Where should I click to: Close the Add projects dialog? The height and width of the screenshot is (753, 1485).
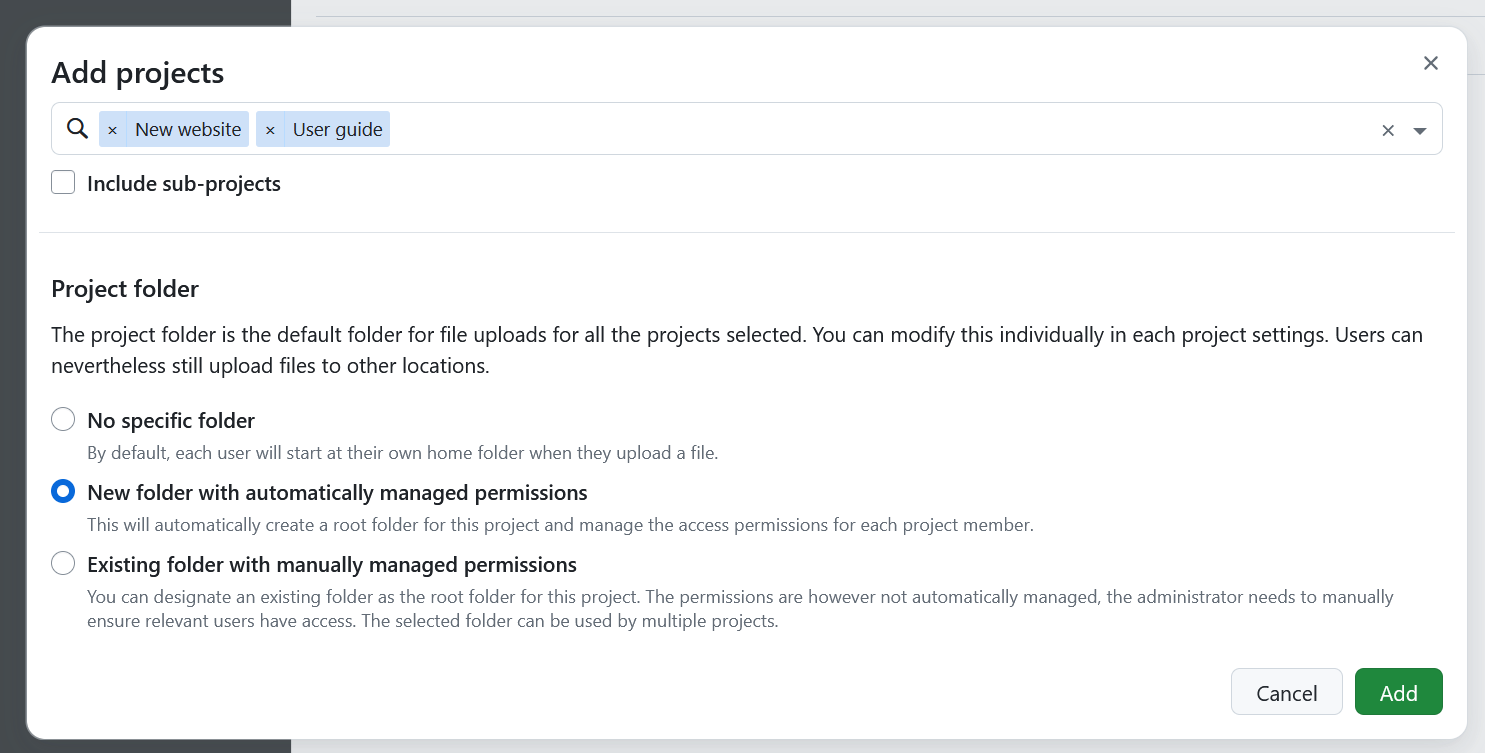(1431, 63)
